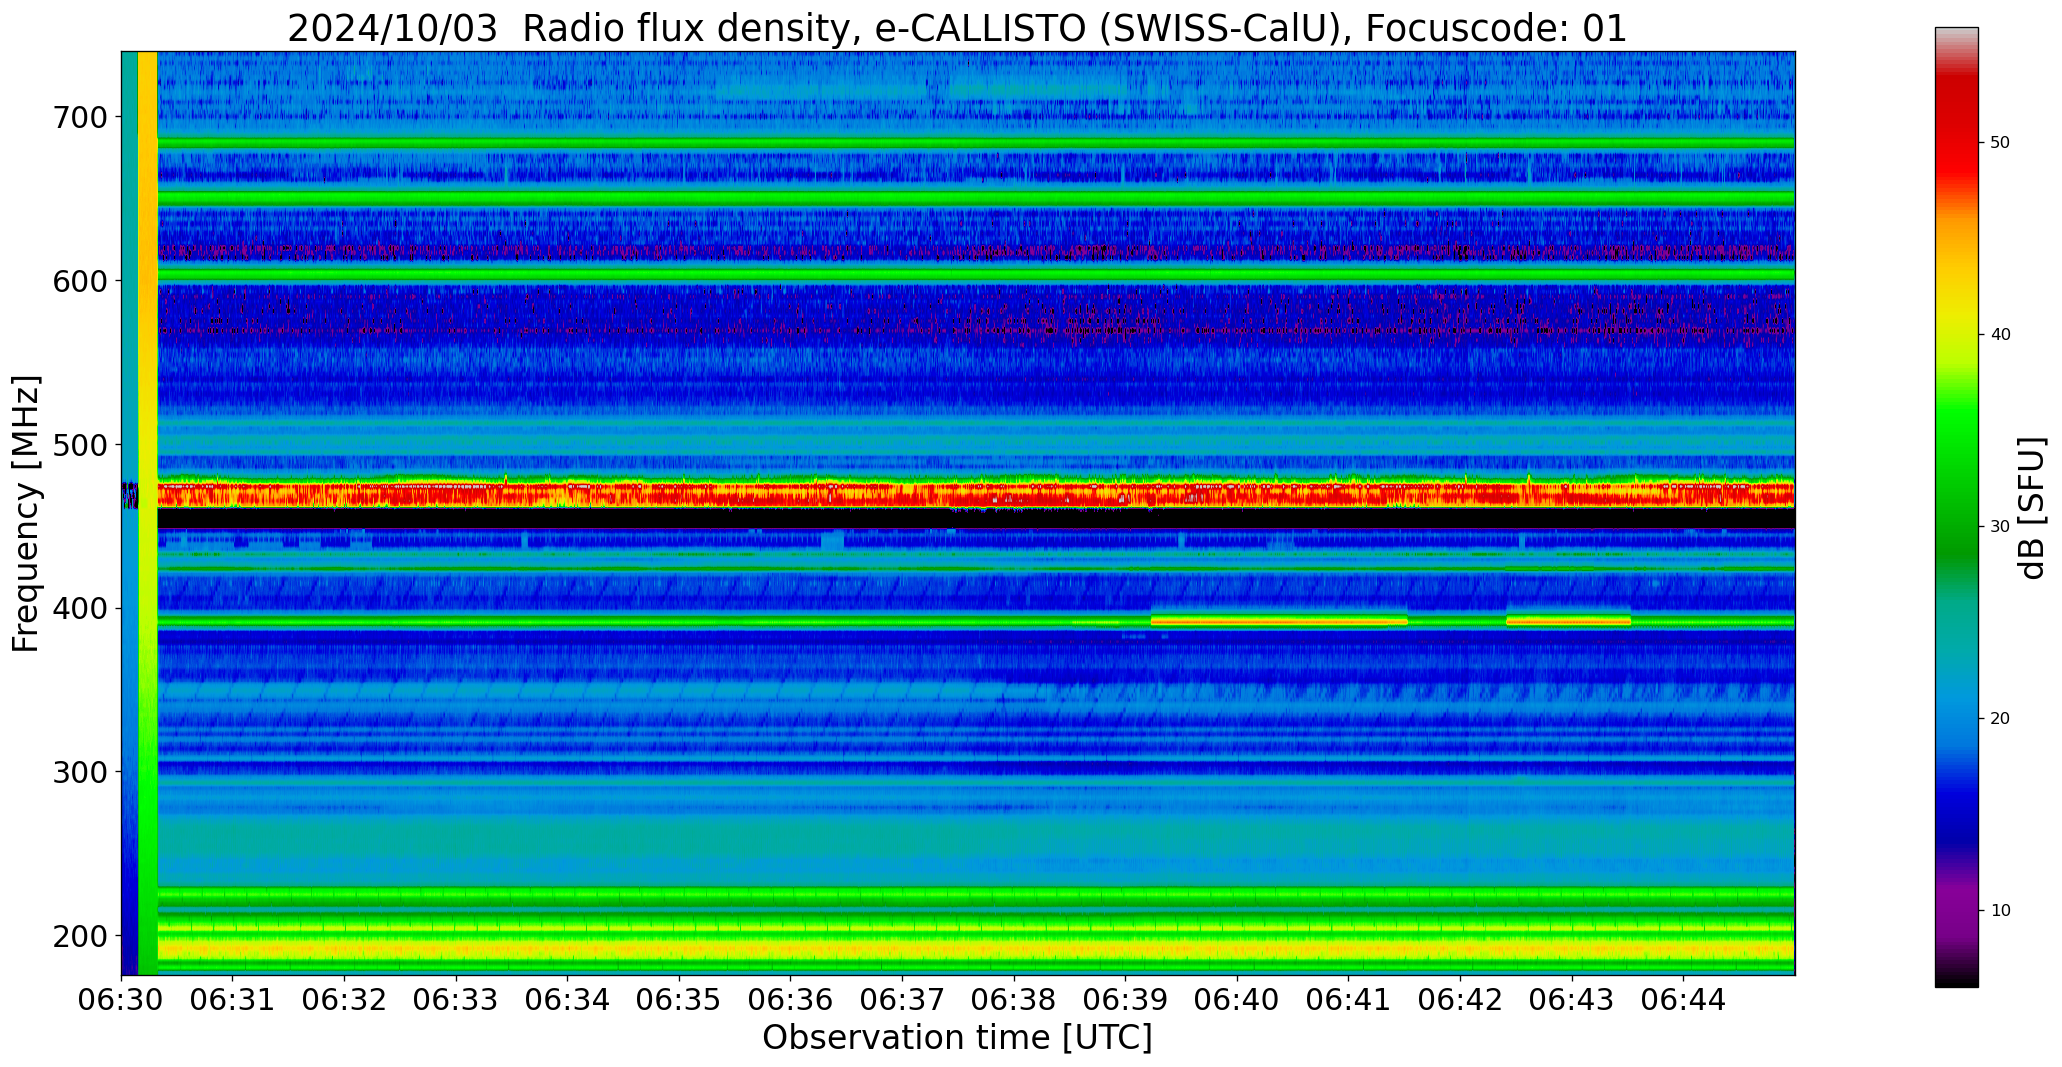Click the 06:43 time tick label
The width and height of the screenshot is (2062, 1067).
click(1572, 999)
